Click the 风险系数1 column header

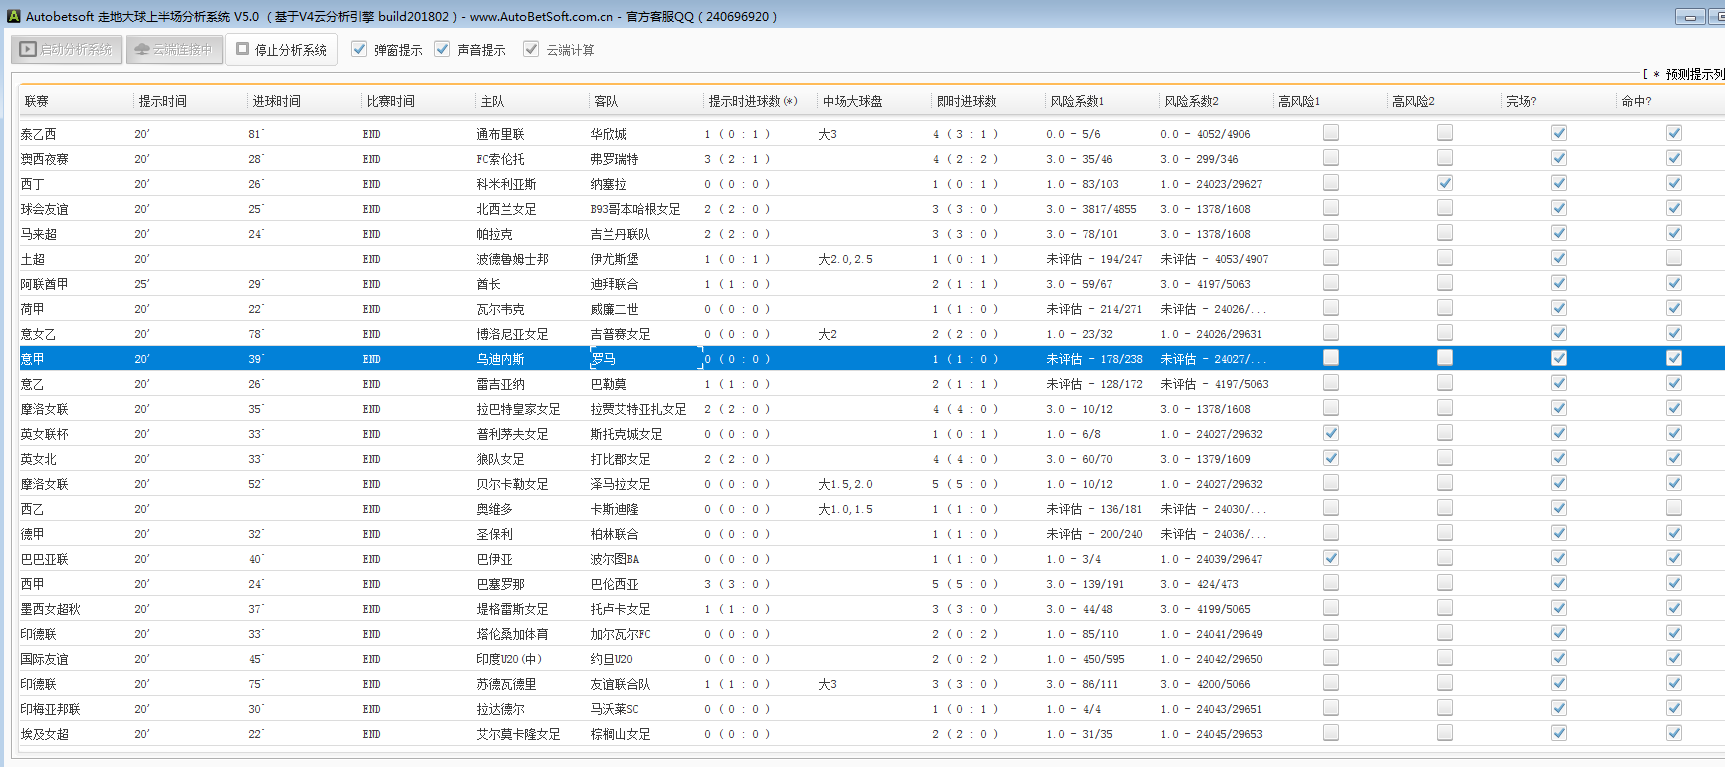tap(1076, 101)
